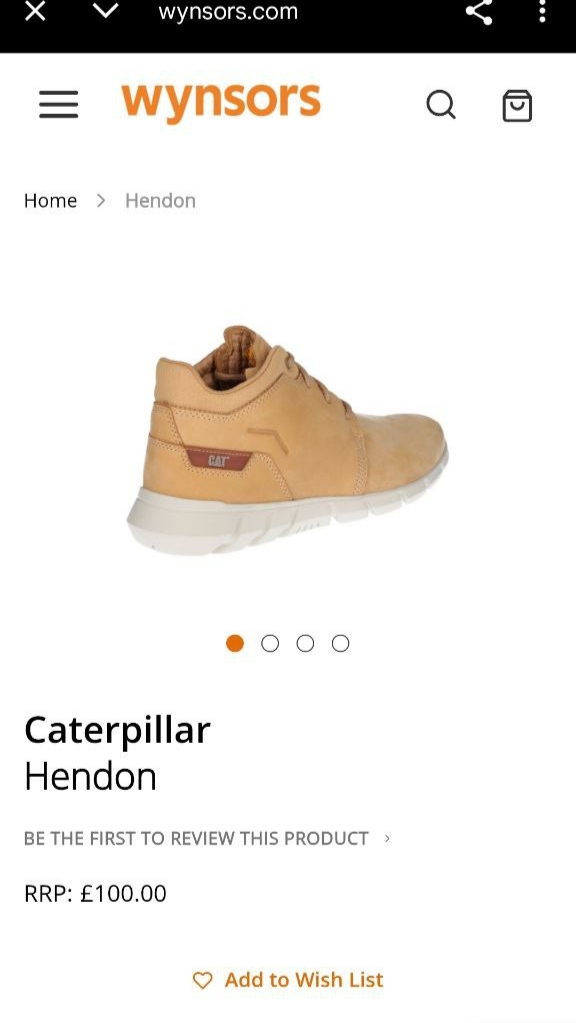Screen dimensions: 576x1023
Task: Close the browser tab with X icon
Action: 35,10
